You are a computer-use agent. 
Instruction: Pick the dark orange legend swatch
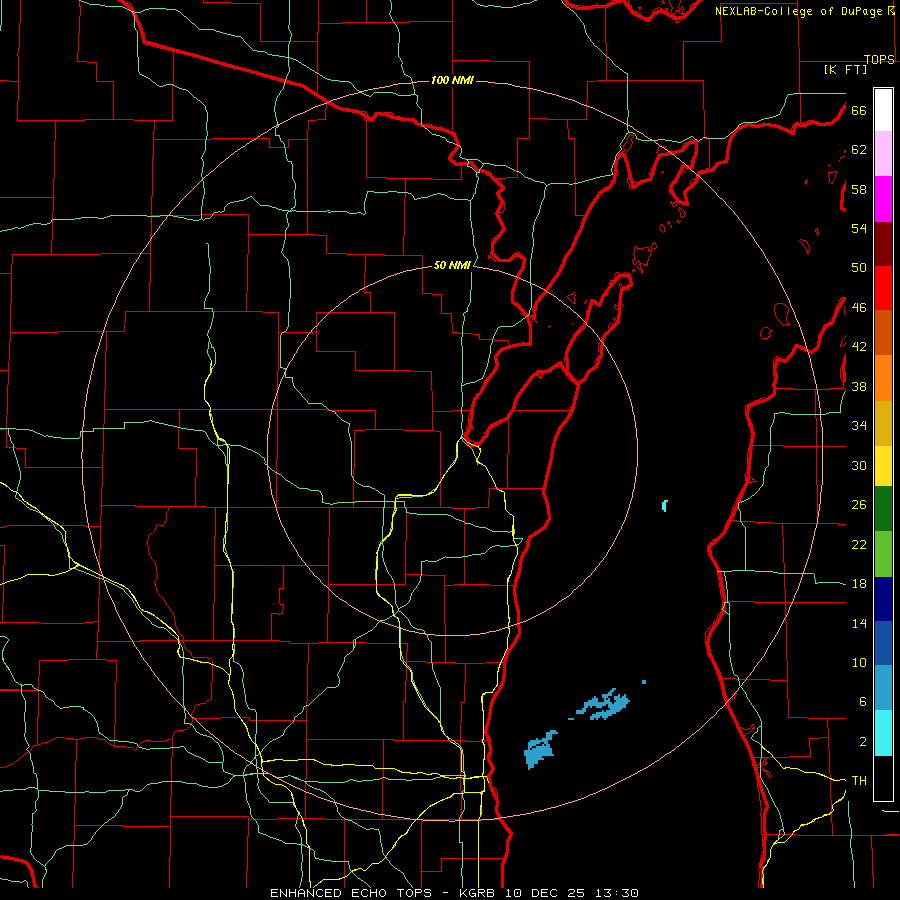[883, 333]
